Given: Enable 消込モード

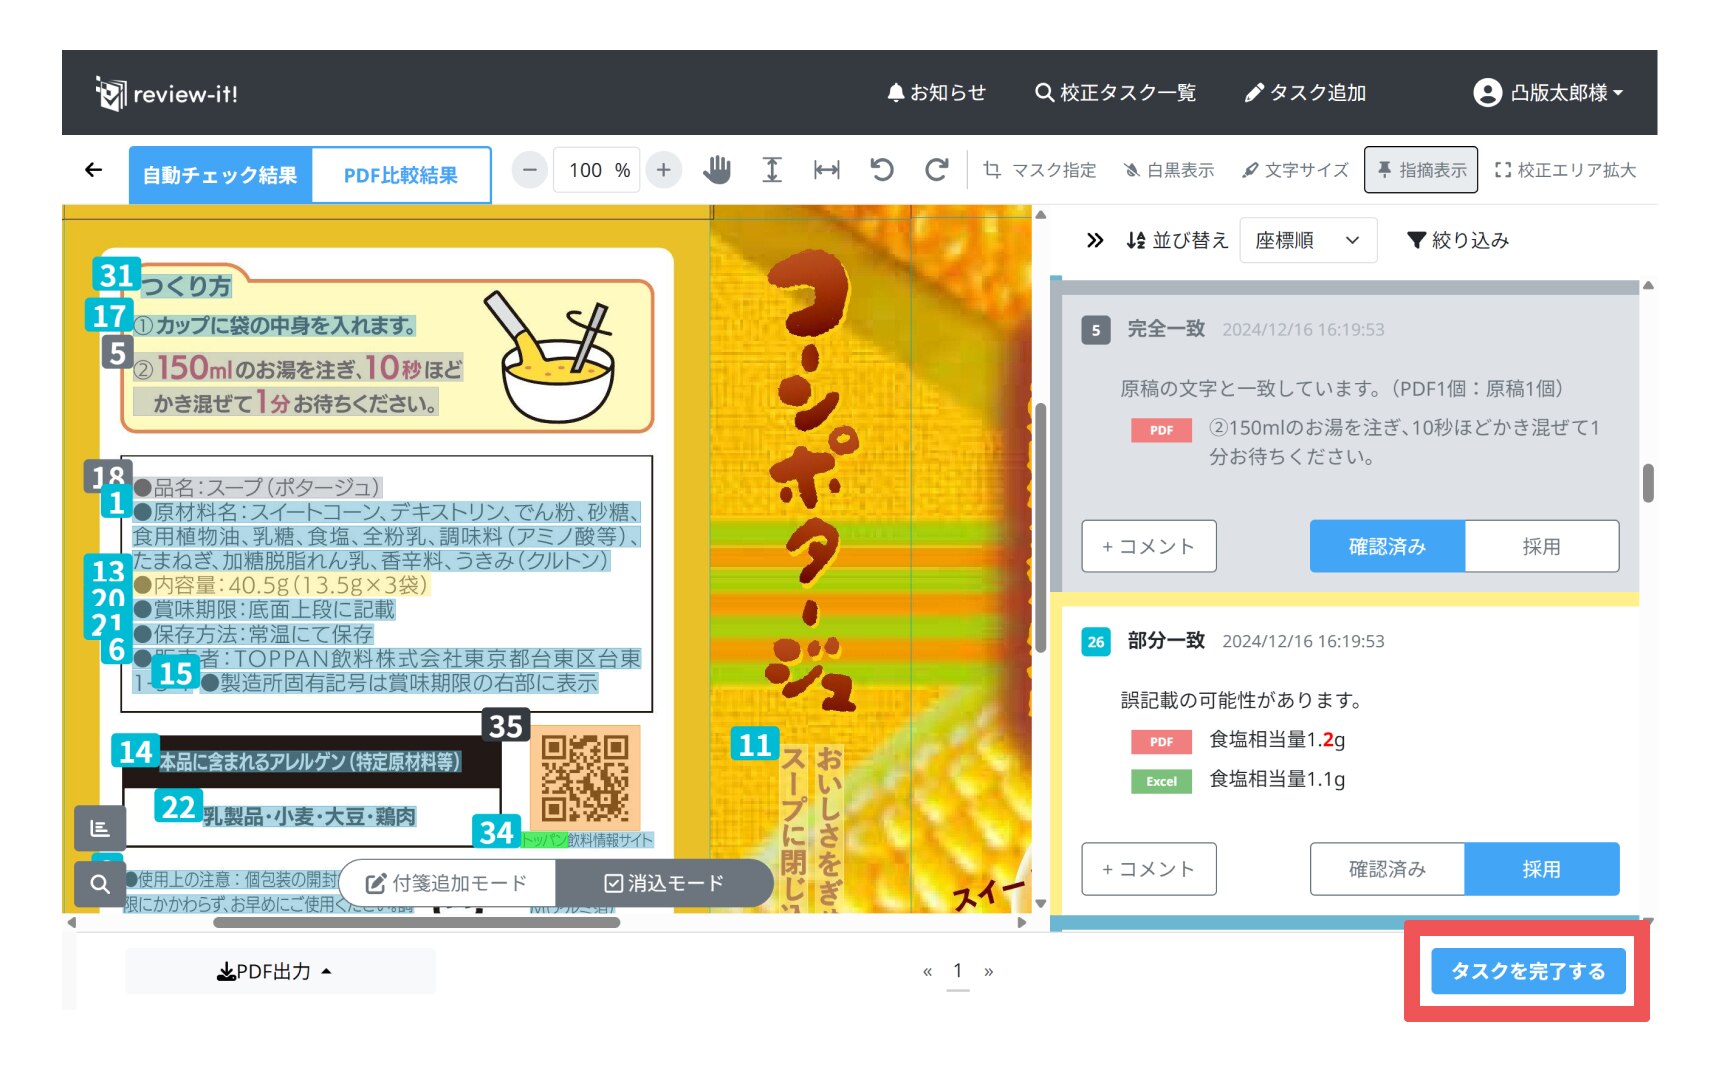Looking at the screenshot, I should pyautogui.click(x=664, y=884).
